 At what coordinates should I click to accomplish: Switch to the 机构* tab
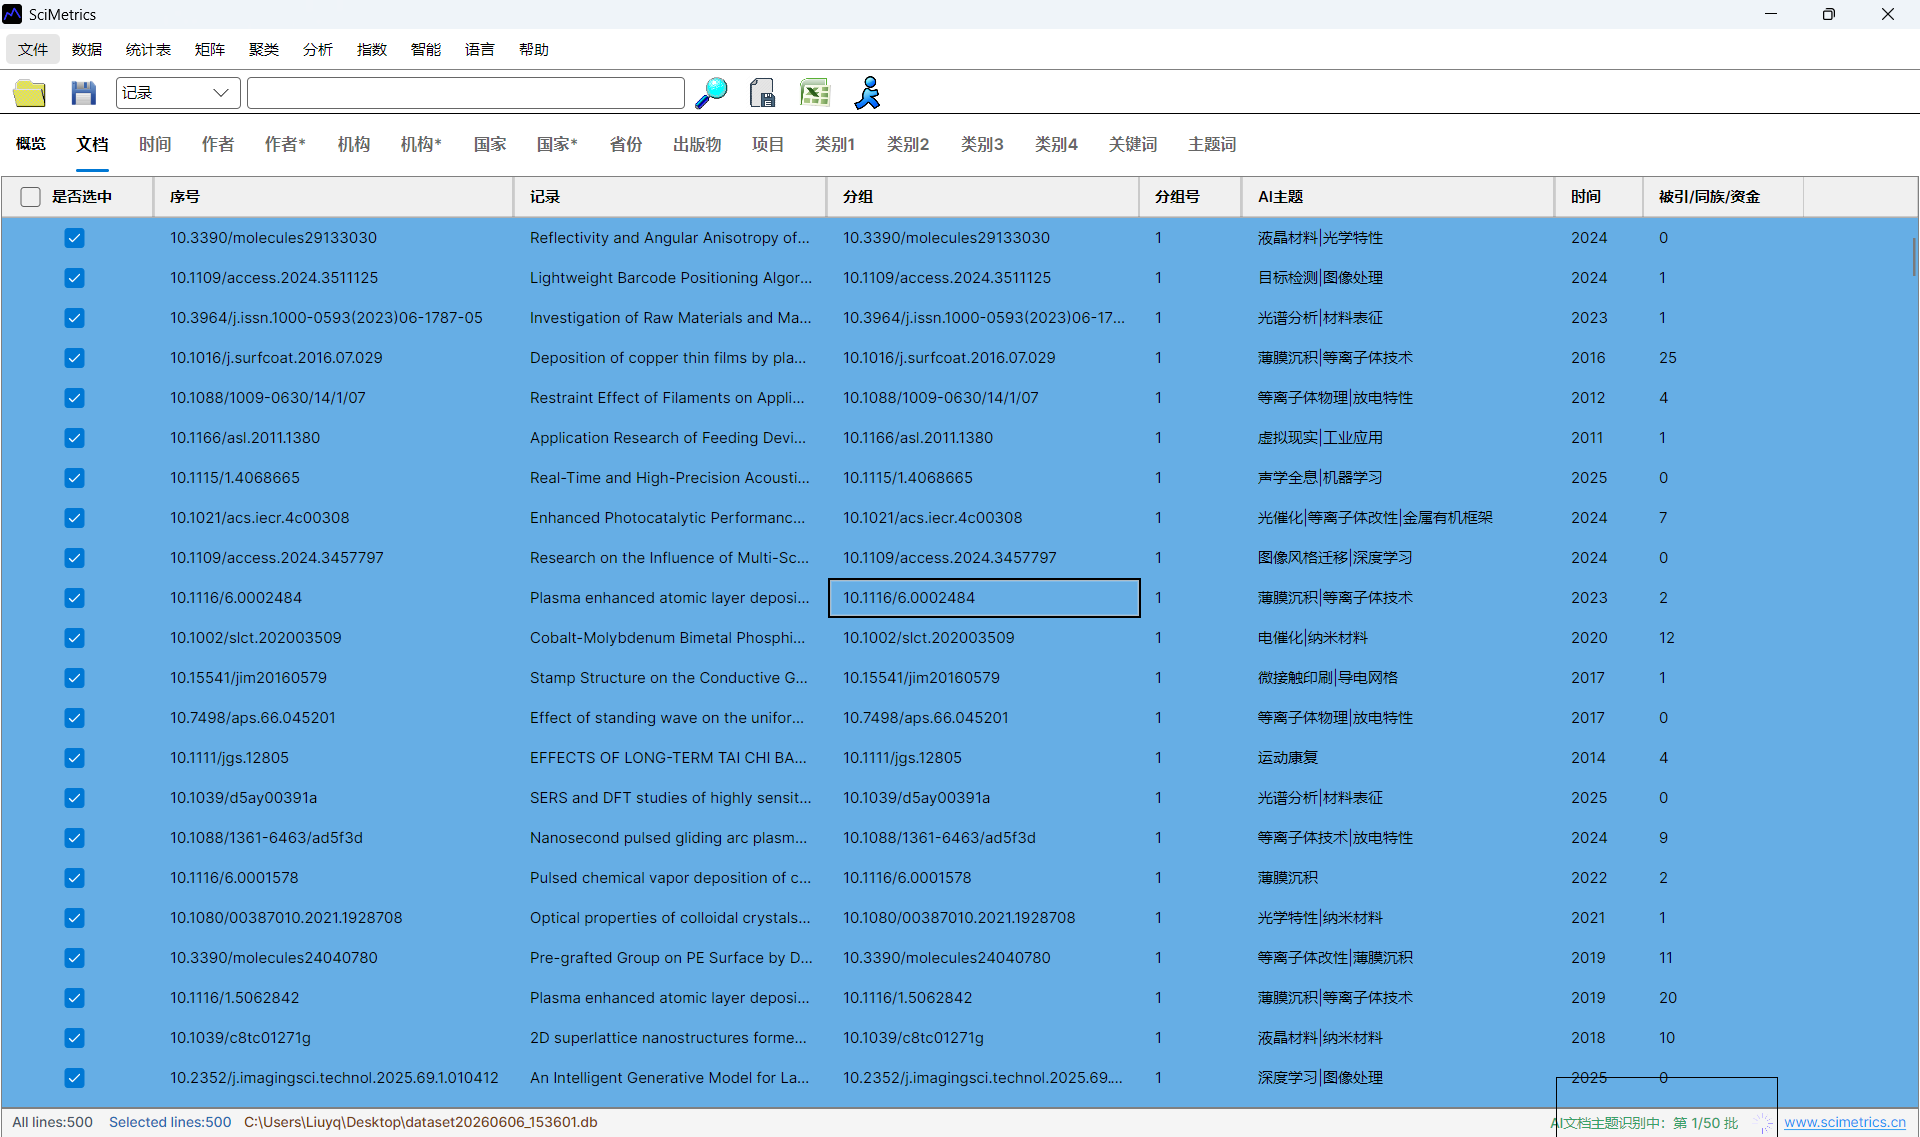click(421, 144)
